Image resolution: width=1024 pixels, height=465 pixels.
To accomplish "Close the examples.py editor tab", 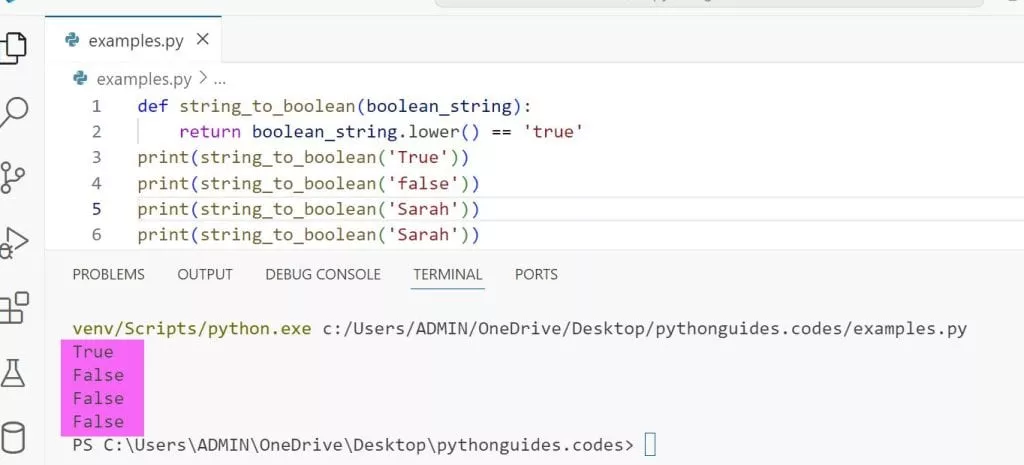I will click(x=203, y=40).
